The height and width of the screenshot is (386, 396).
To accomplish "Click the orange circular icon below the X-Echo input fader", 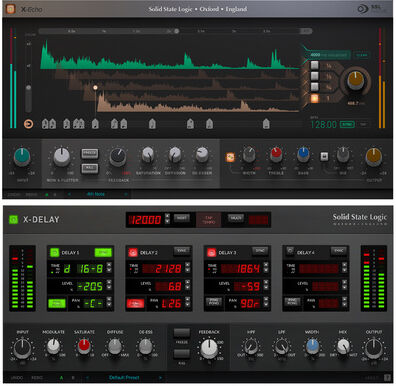I will coord(29,124).
